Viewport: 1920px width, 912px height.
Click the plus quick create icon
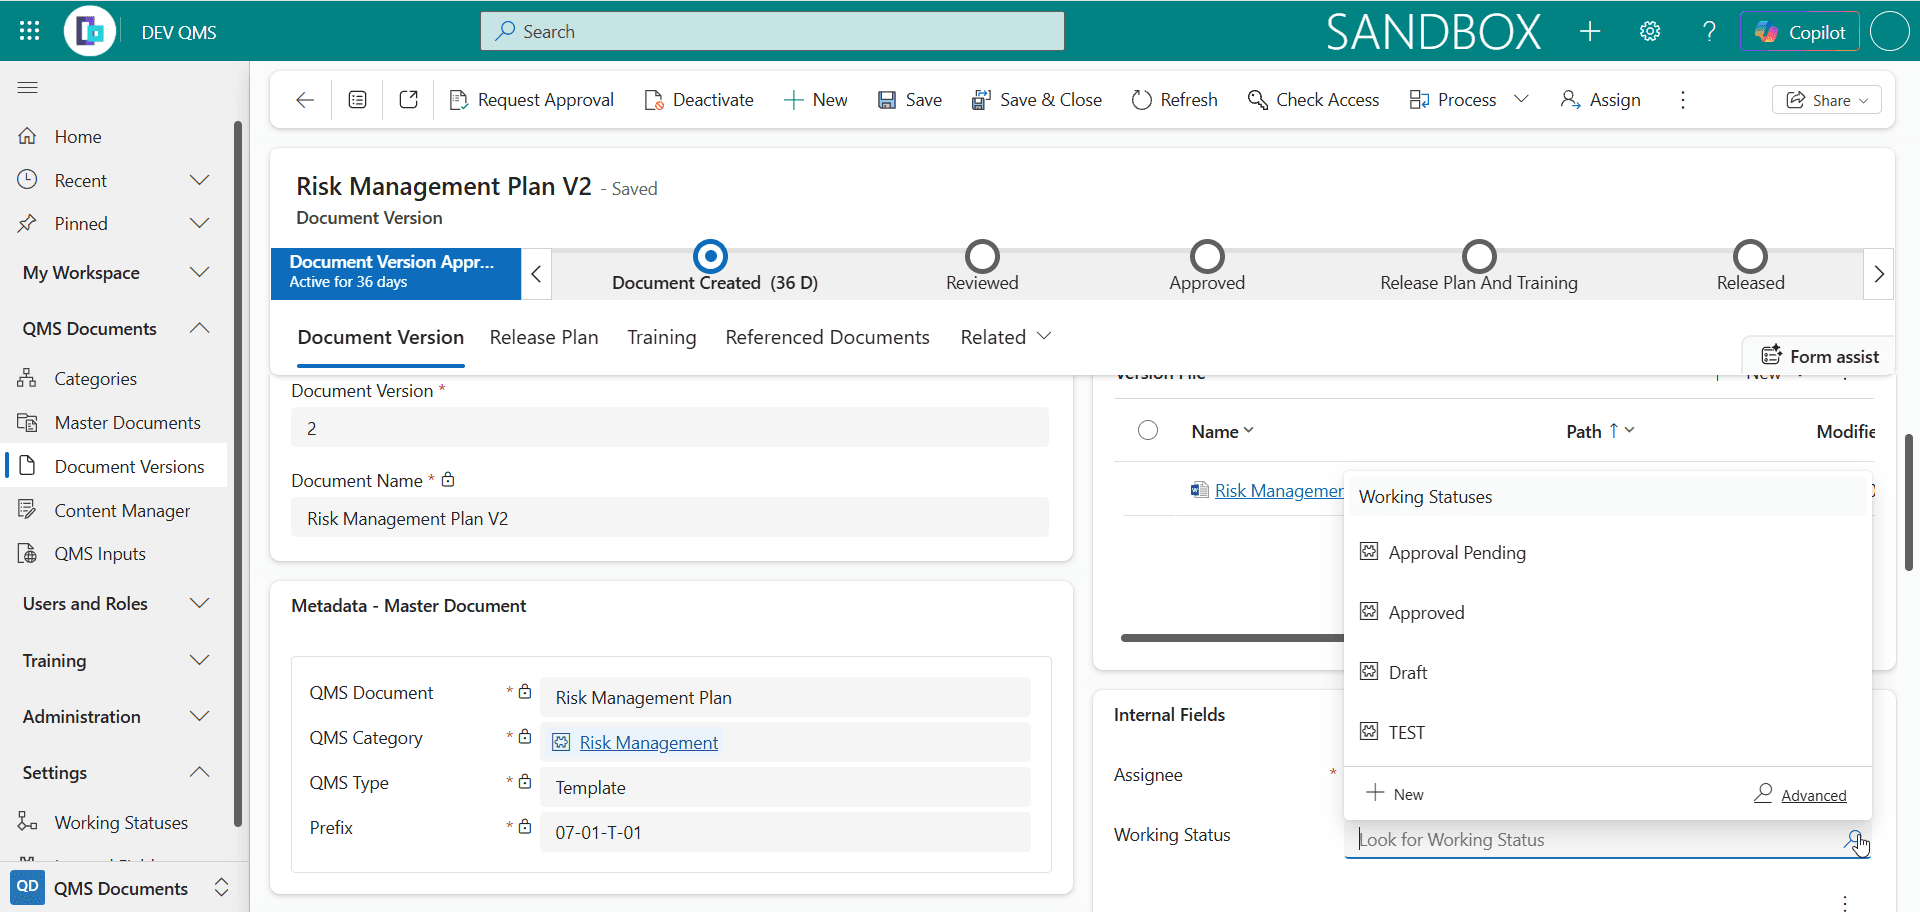tap(1590, 31)
